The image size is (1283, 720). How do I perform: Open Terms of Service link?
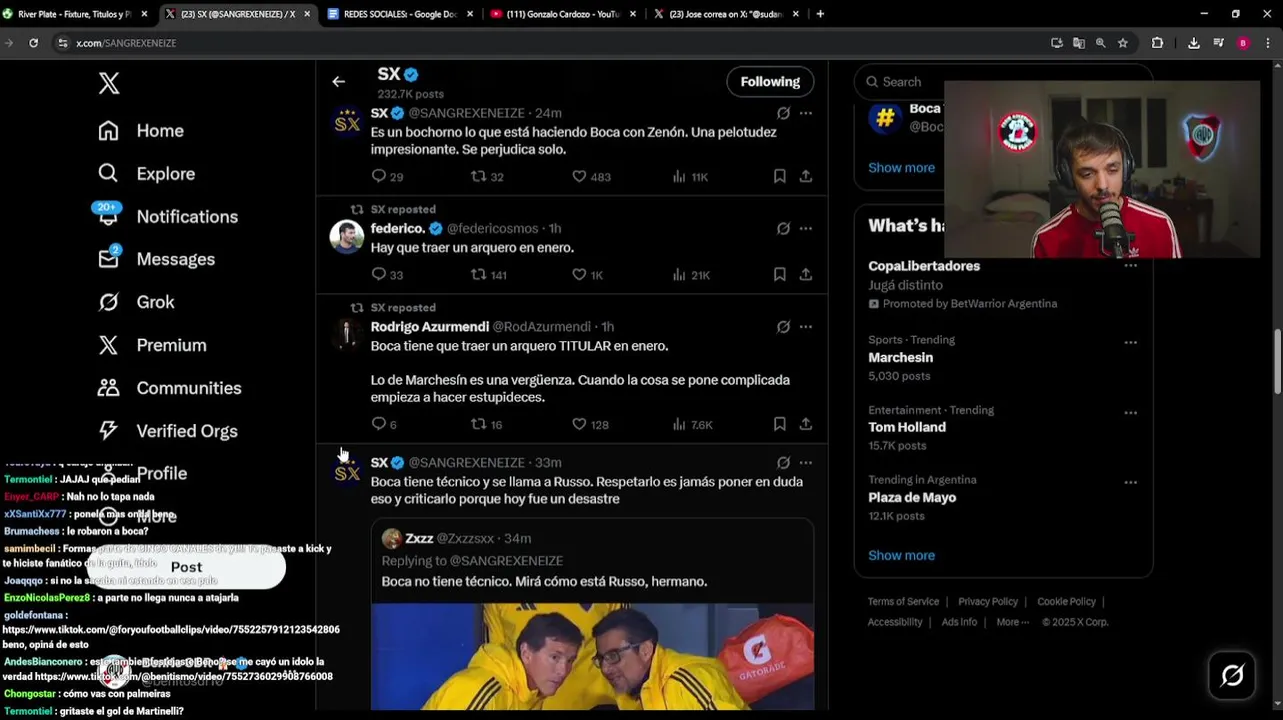pos(903,602)
